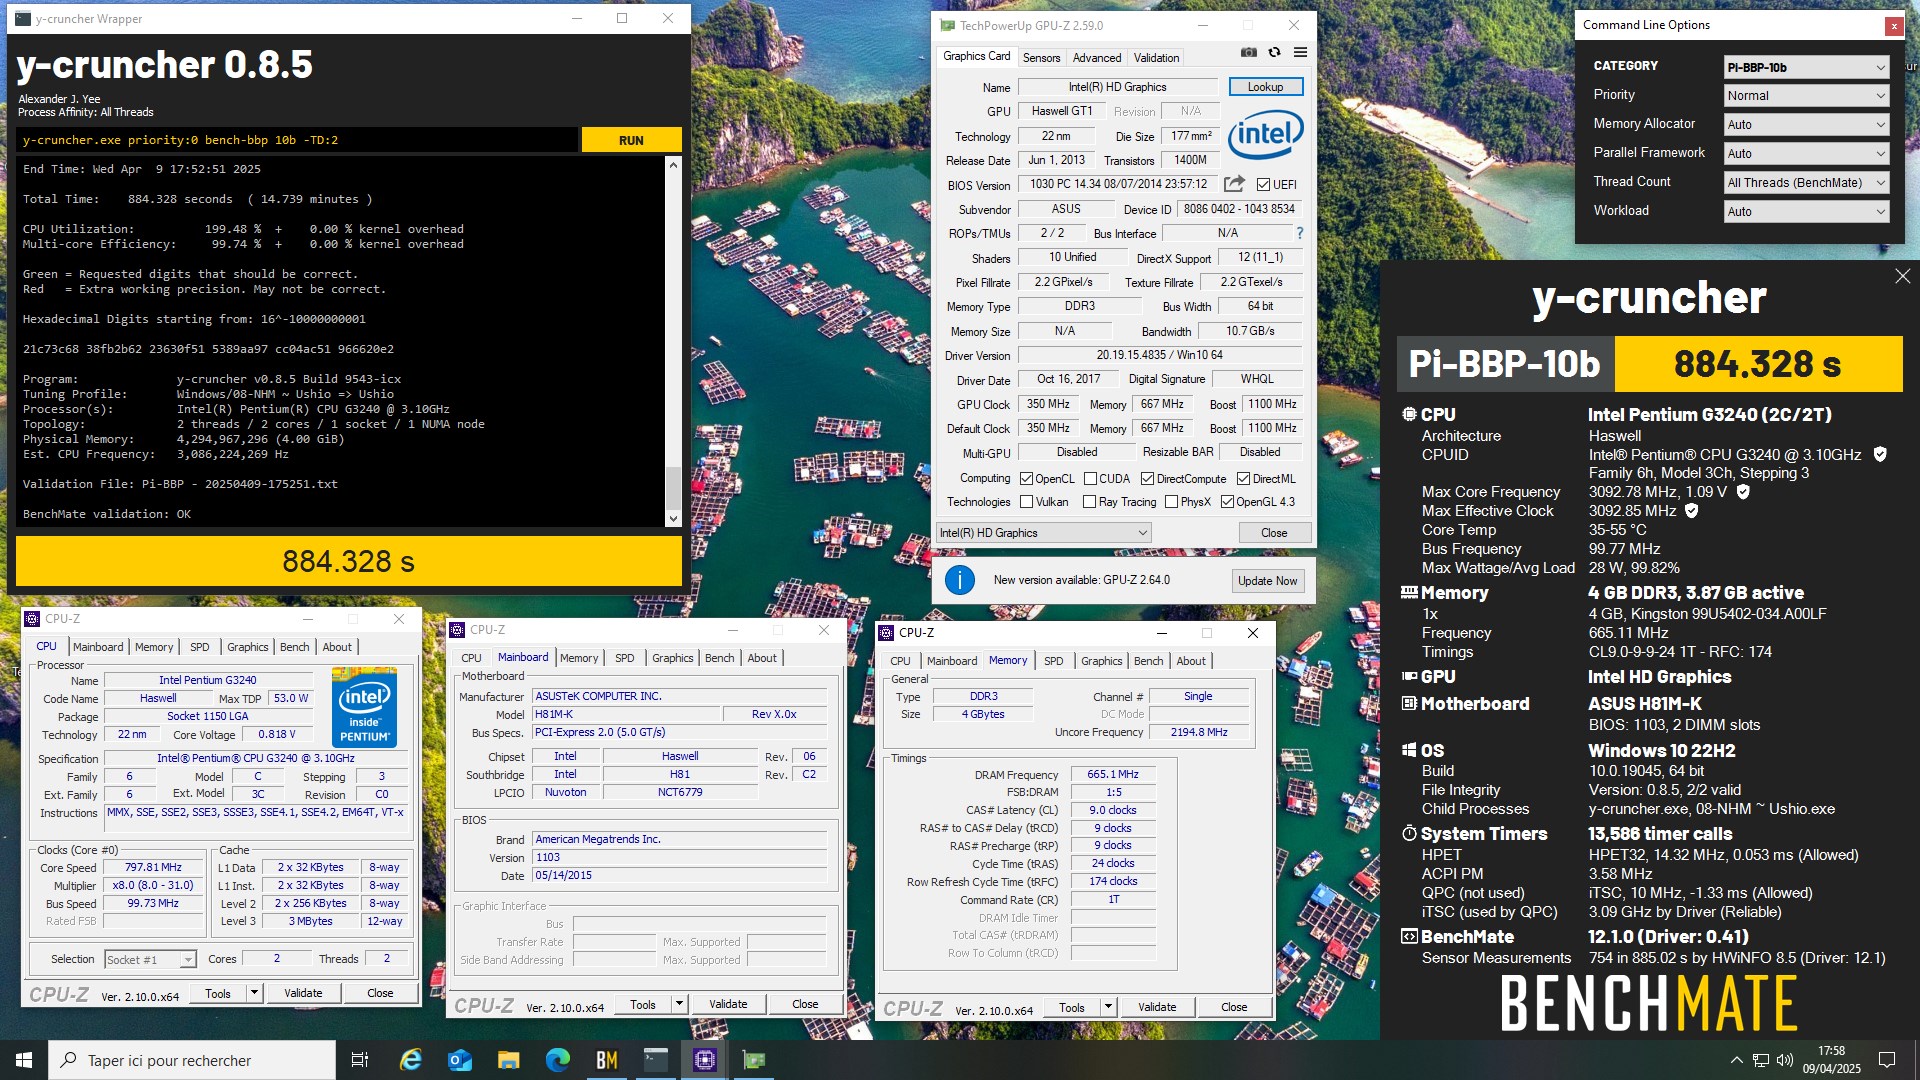The height and width of the screenshot is (1080, 1920).
Task: Click the Bus Interface question mark icon
Action: pos(1299,233)
